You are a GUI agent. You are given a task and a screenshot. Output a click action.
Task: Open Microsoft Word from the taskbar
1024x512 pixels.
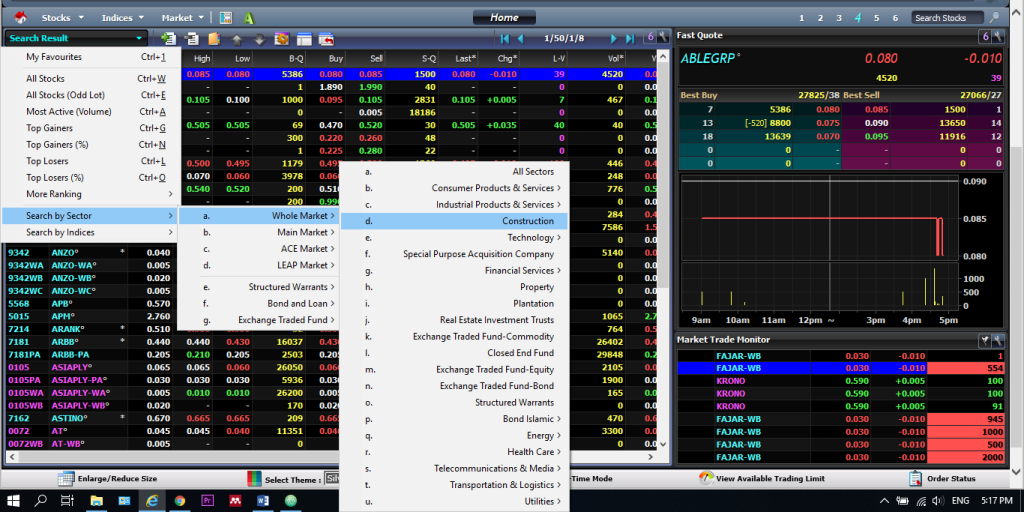263,501
